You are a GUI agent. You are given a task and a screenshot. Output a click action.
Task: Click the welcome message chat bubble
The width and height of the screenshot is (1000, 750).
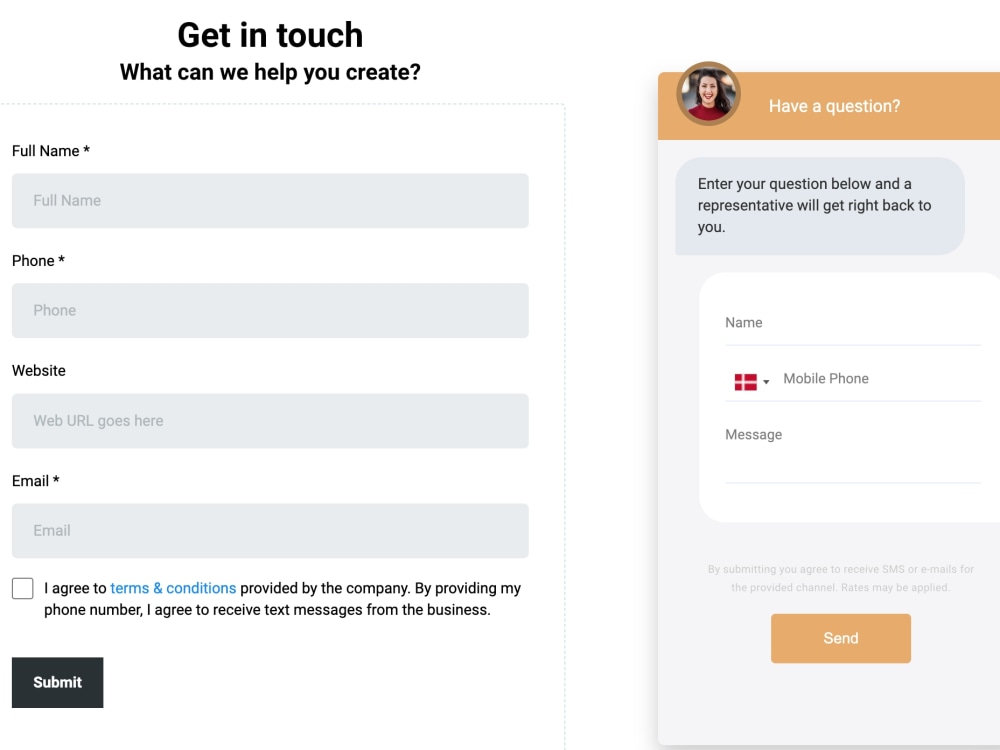pyautogui.click(x=820, y=205)
